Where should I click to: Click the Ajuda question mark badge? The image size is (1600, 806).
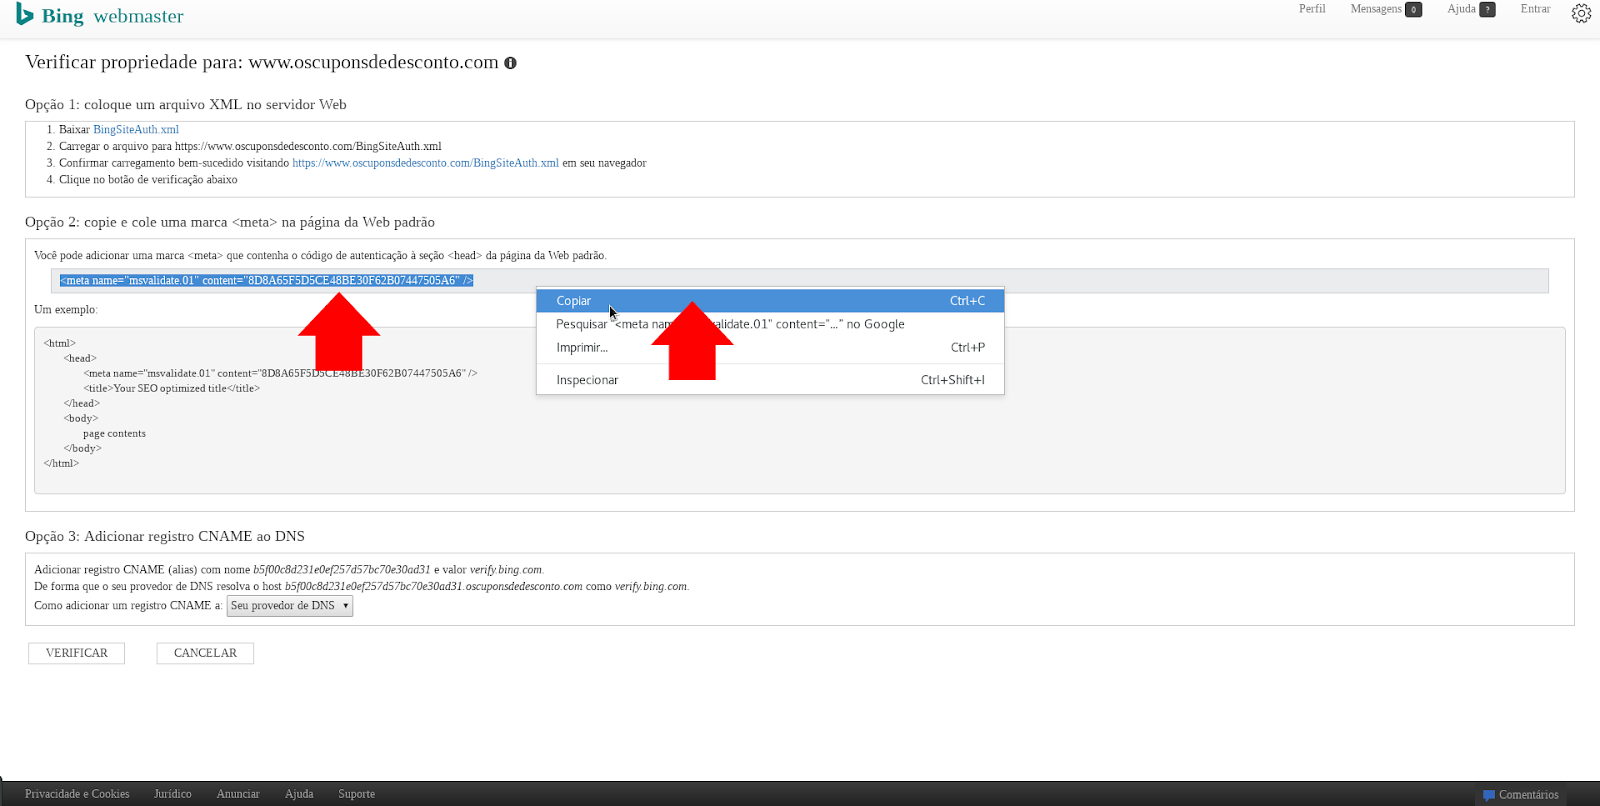1487,10
